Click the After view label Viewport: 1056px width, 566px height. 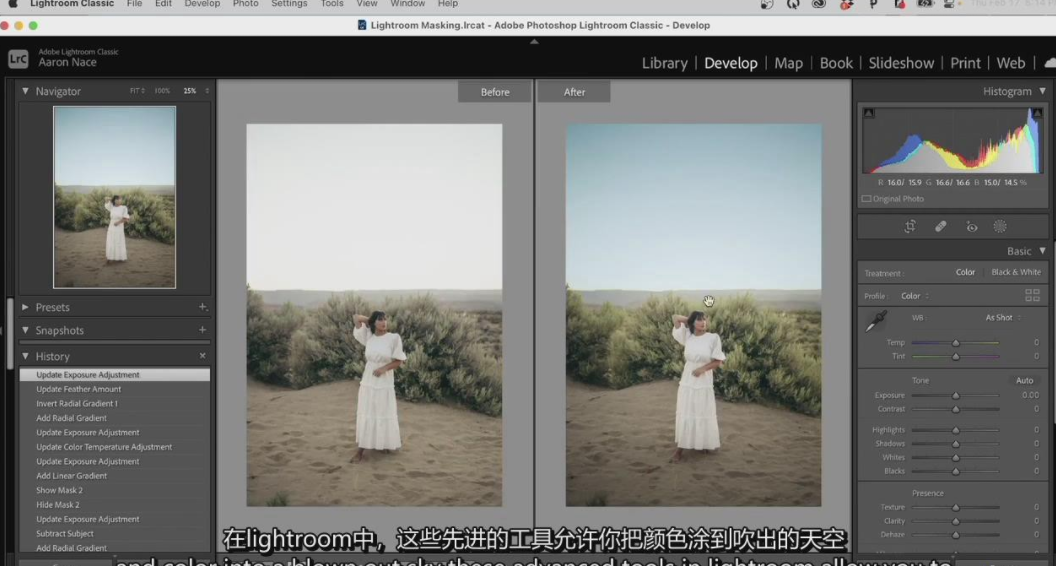[x=574, y=92]
